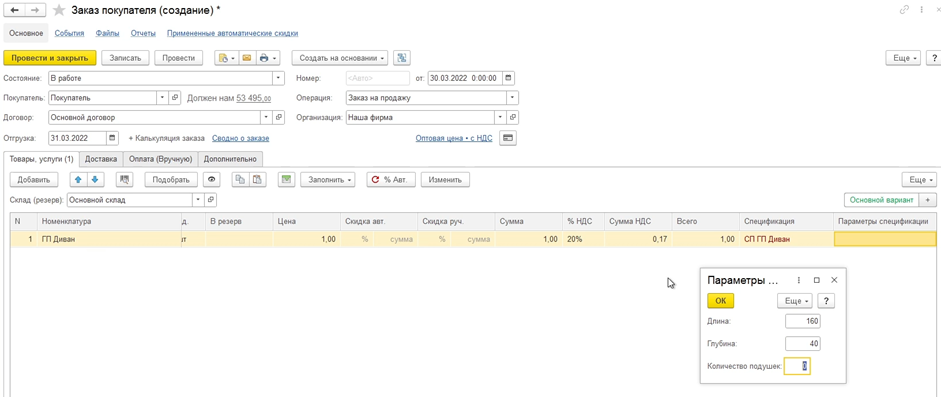Send document via envelope email icon

pos(247,58)
